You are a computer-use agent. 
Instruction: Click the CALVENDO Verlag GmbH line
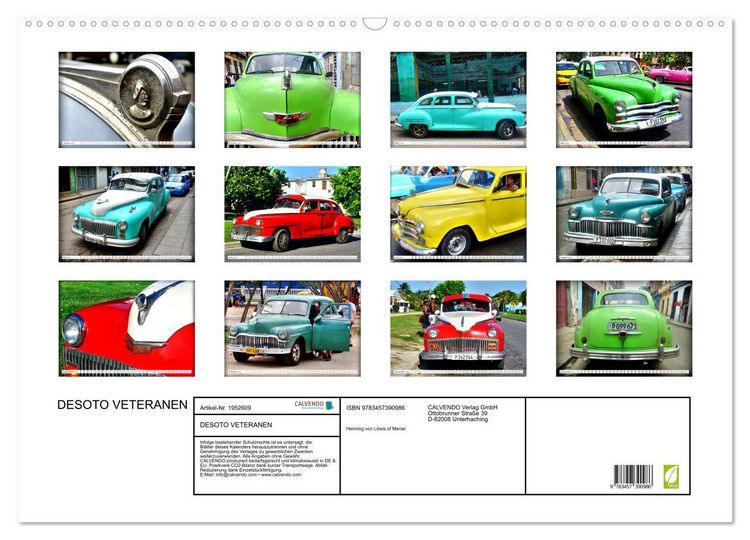pos(463,407)
